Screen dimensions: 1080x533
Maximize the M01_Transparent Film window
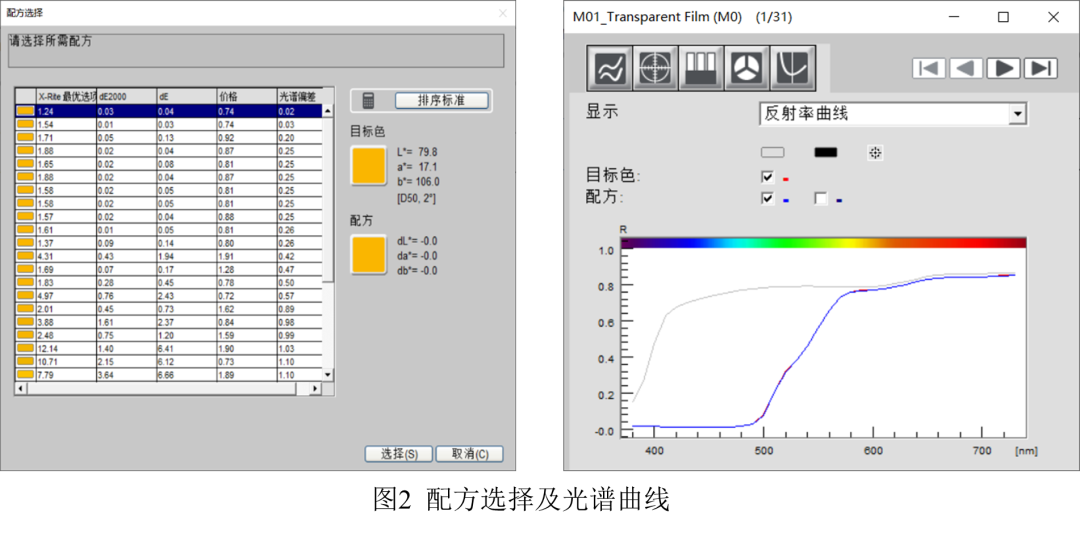[1003, 17]
